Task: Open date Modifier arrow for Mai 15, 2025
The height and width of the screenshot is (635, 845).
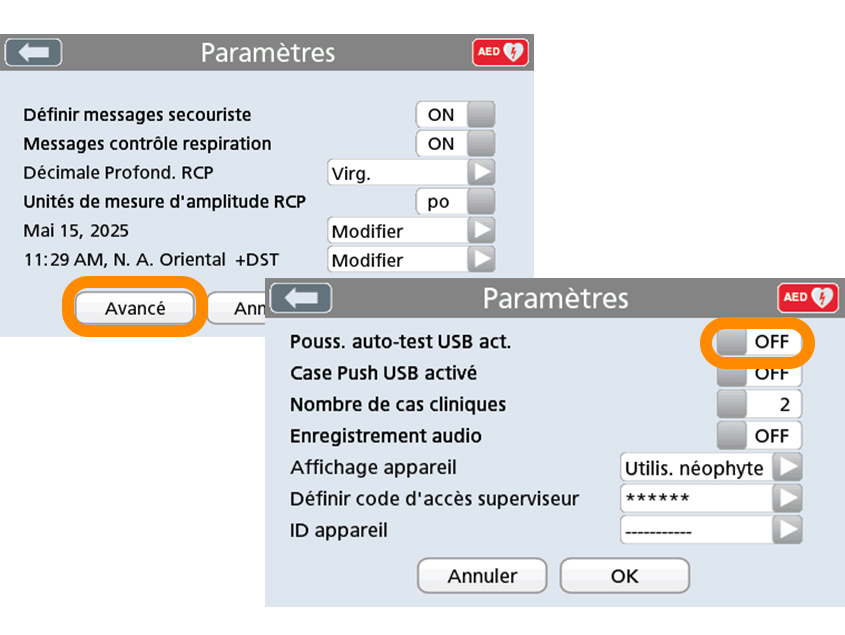Action: pos(483,231)
